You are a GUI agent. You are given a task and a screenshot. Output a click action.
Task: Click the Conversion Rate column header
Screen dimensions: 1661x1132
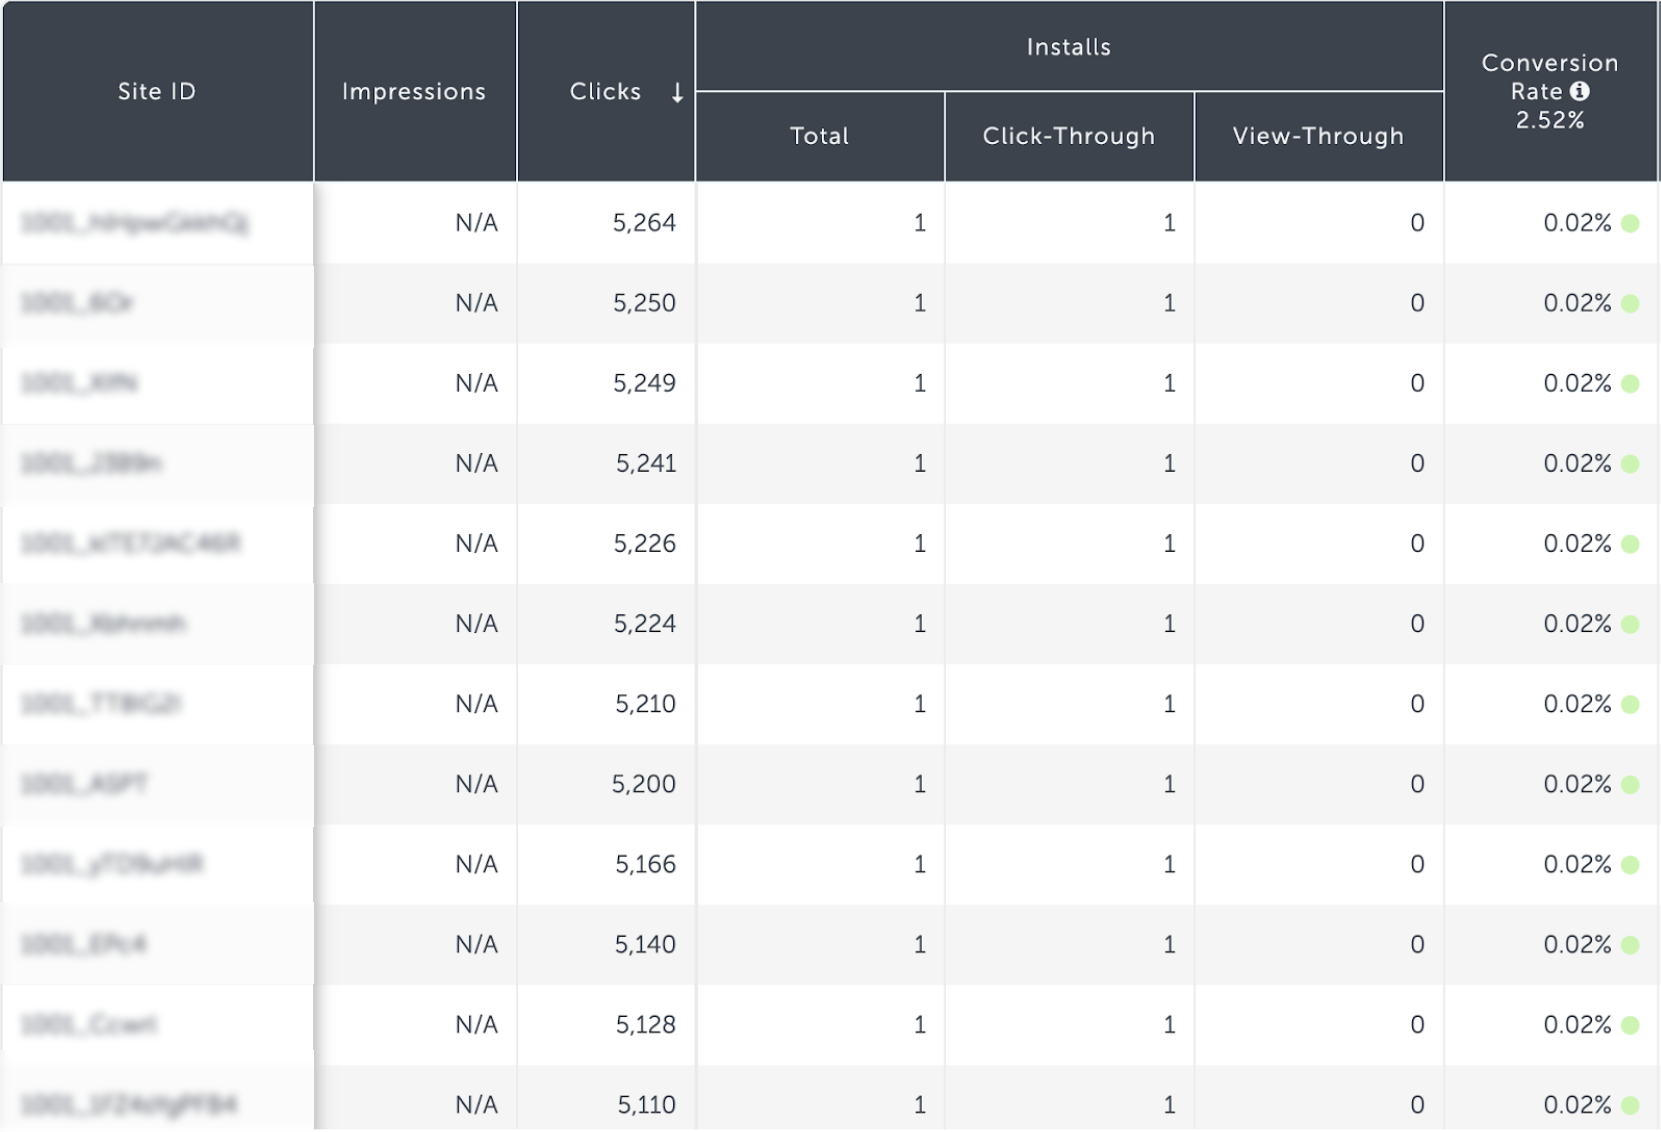(x=1550, y=91)
